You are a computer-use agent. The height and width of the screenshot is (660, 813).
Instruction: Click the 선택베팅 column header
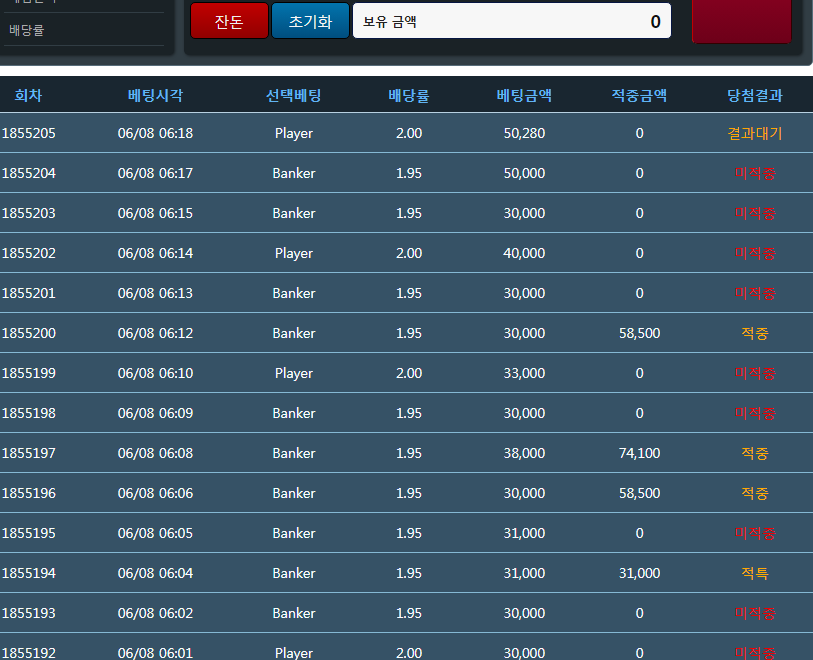[x=293, y=95]
